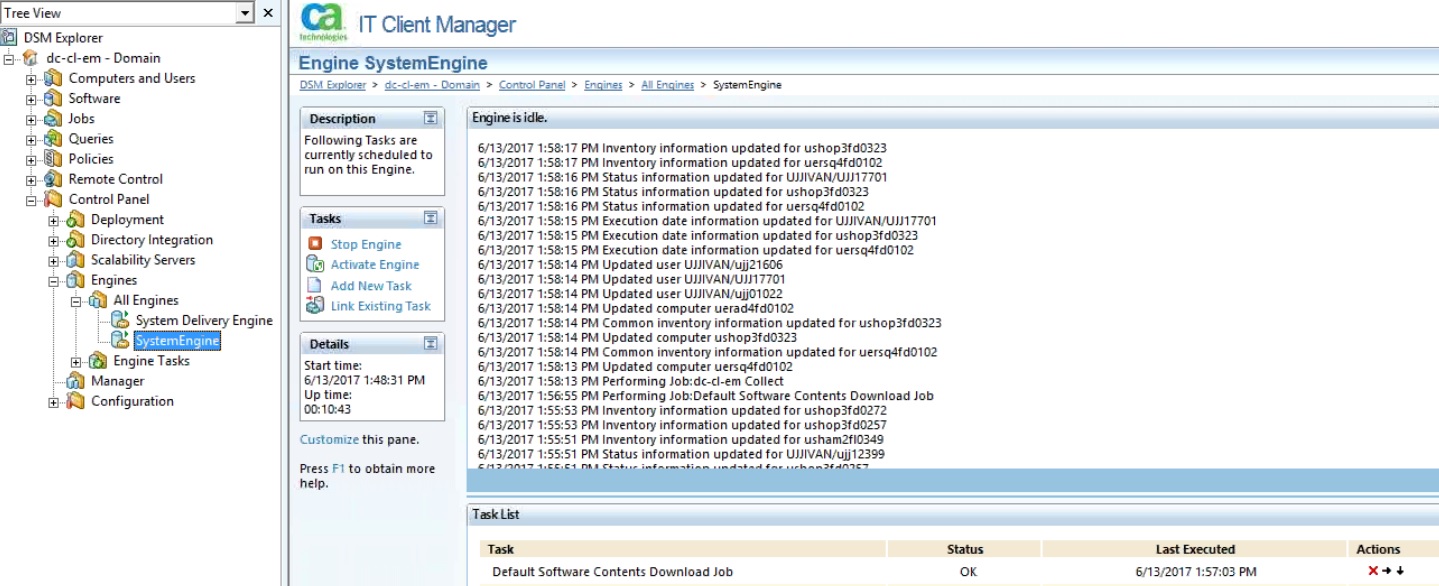This screenshot has width=1439, height=586.
Task: Click the down arrow action icon
Action: pyautogui.click(x=1400, y=571)
